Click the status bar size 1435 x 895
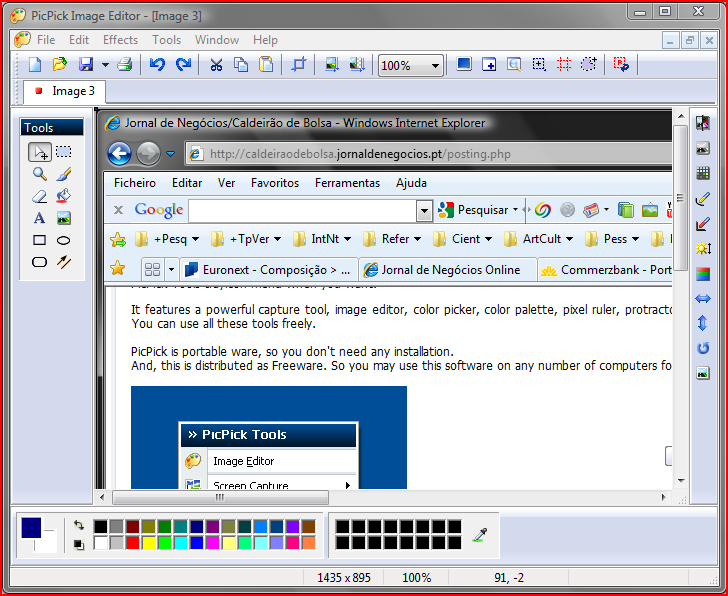The image size is (728, 596). (344, 578)
